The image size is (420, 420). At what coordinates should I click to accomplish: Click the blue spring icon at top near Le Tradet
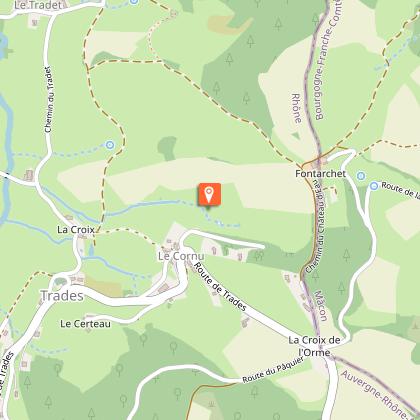134,1
